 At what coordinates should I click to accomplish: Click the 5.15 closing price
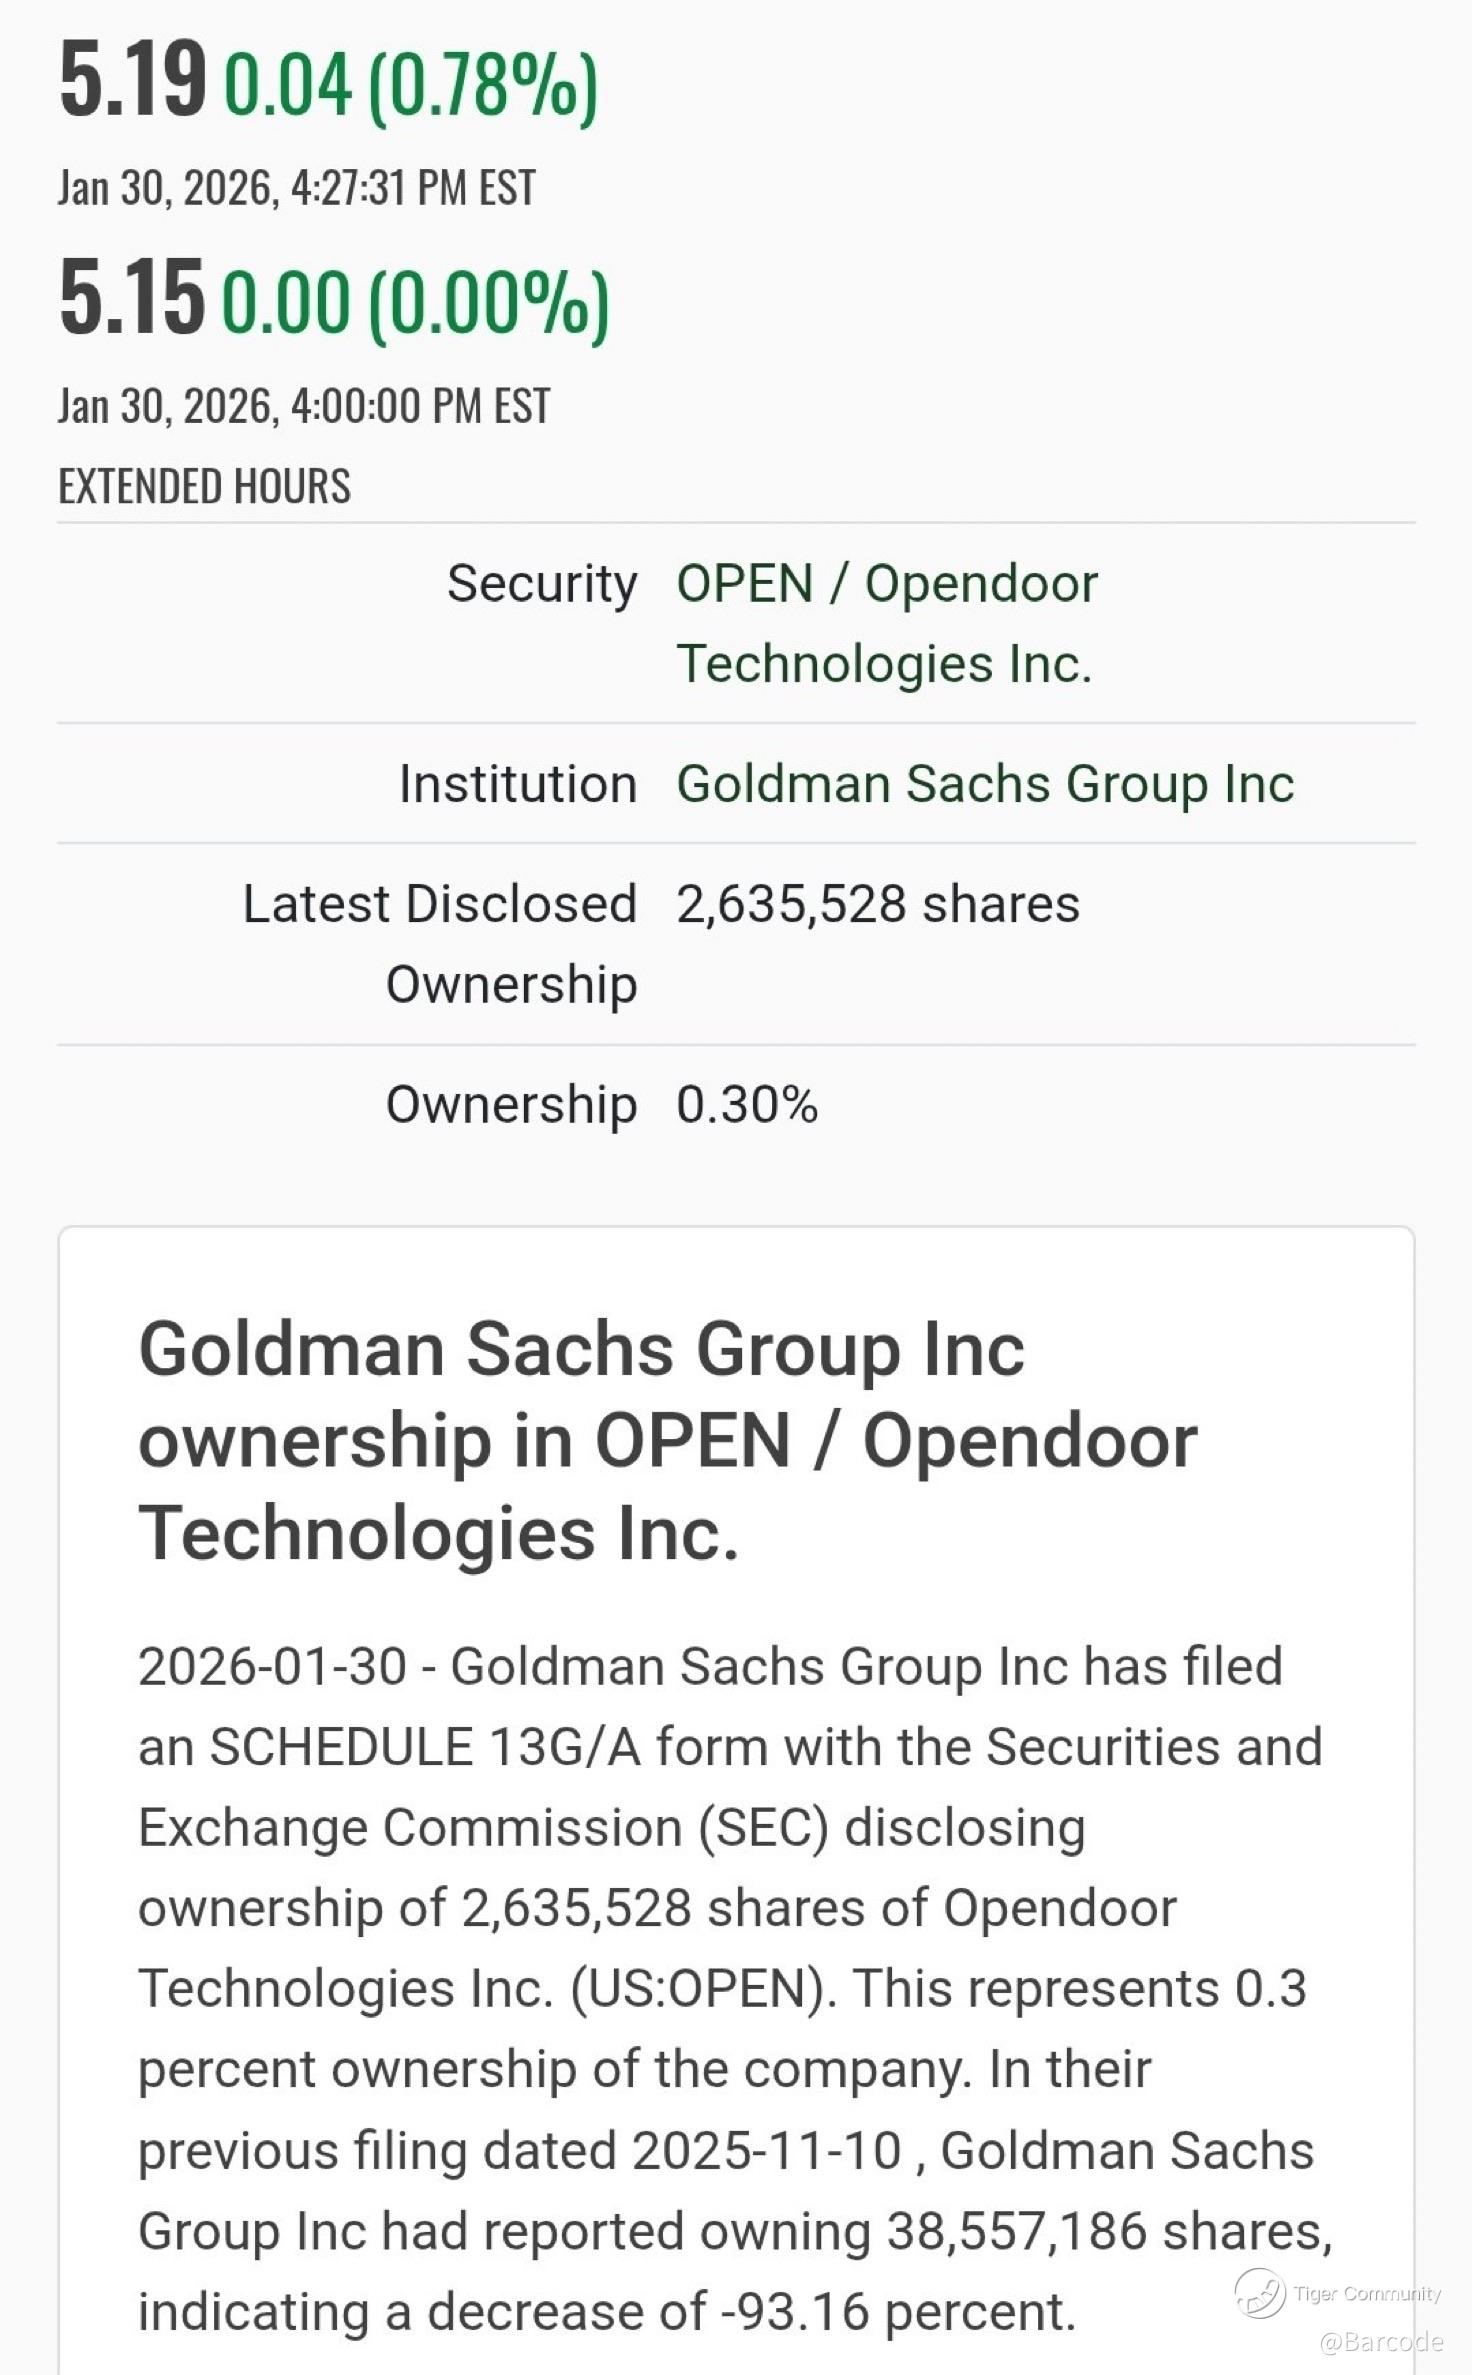(x=131, y=298)
